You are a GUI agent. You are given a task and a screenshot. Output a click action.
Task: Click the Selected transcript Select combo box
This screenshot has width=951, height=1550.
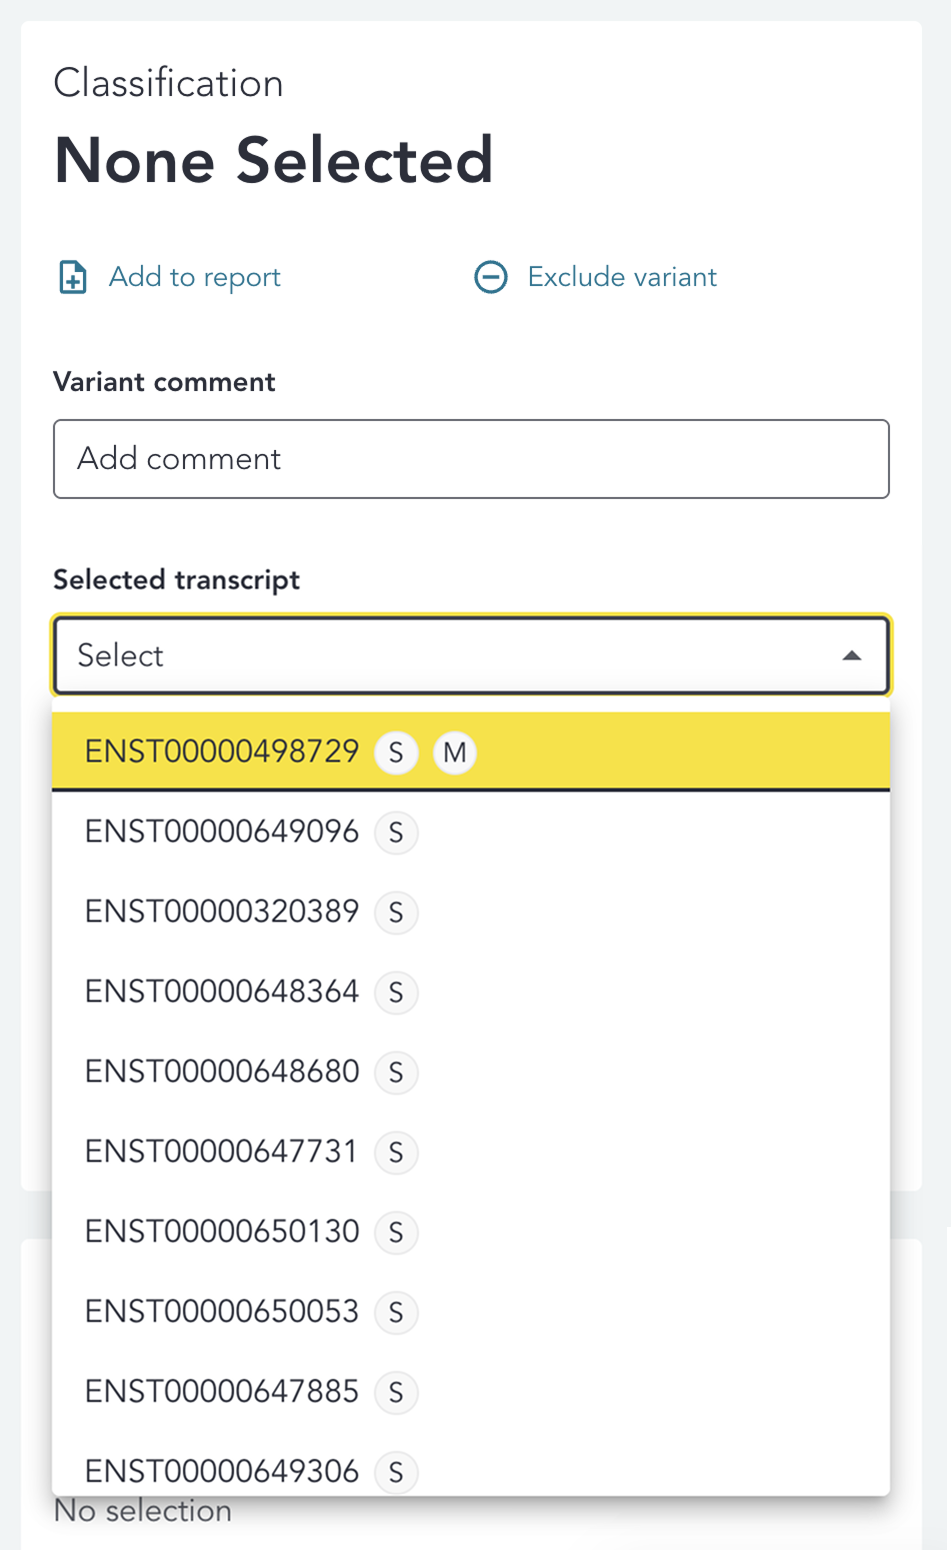pyautogui.click(x=450, y=656)
